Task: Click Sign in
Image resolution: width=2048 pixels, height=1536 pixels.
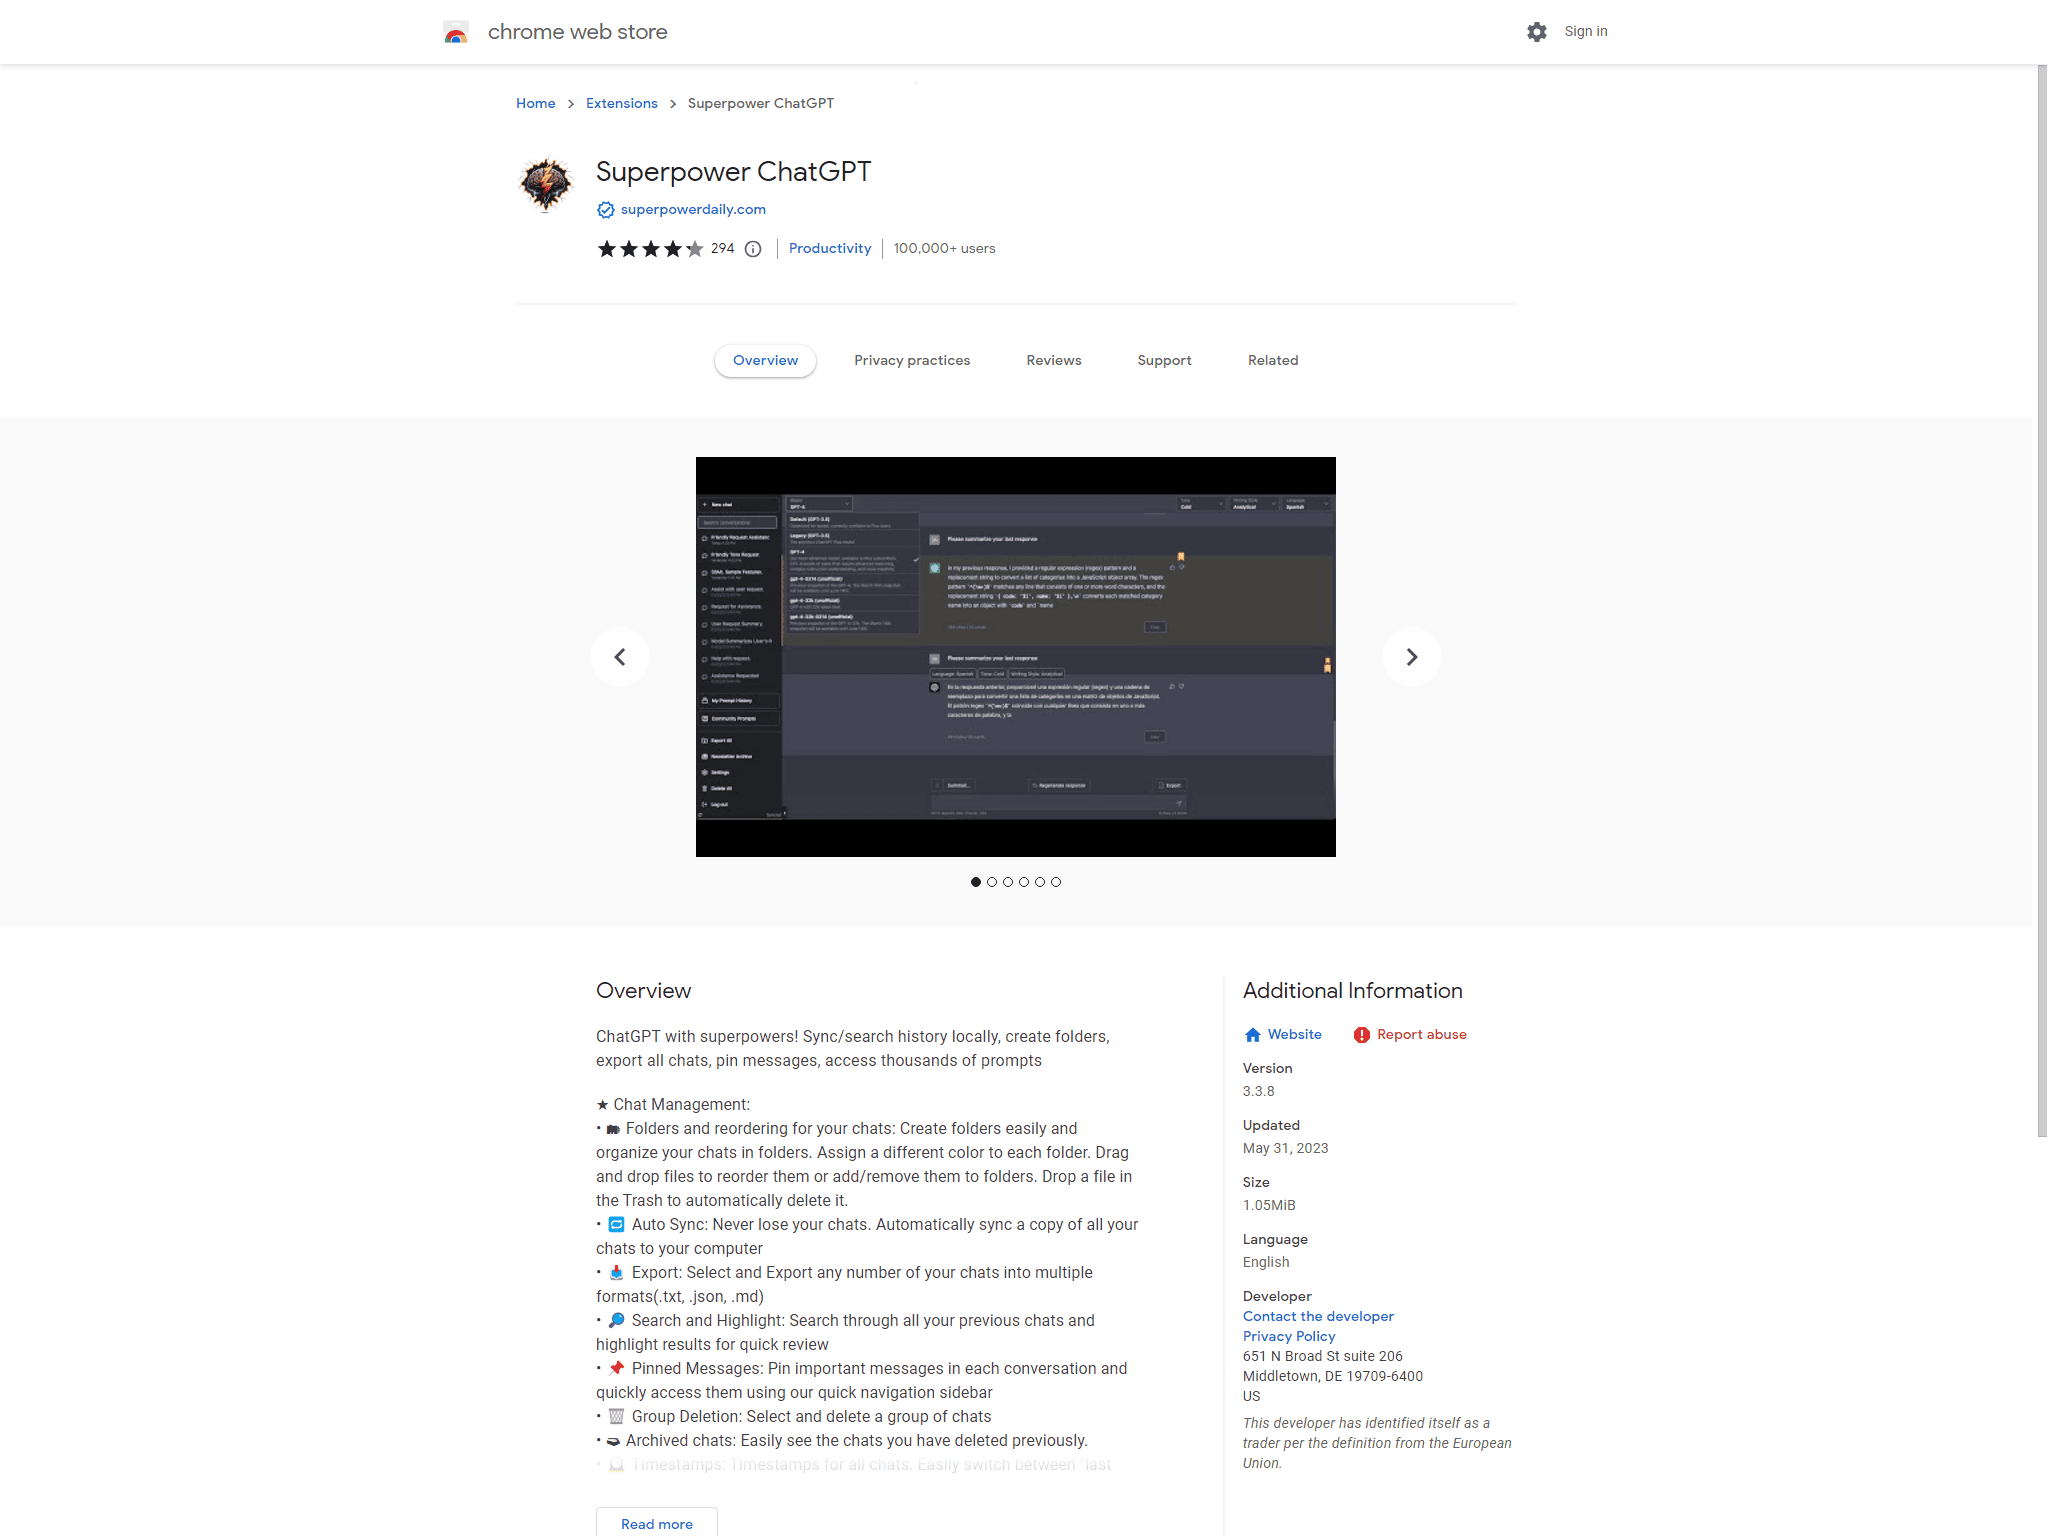Action: coord(1586,32)
